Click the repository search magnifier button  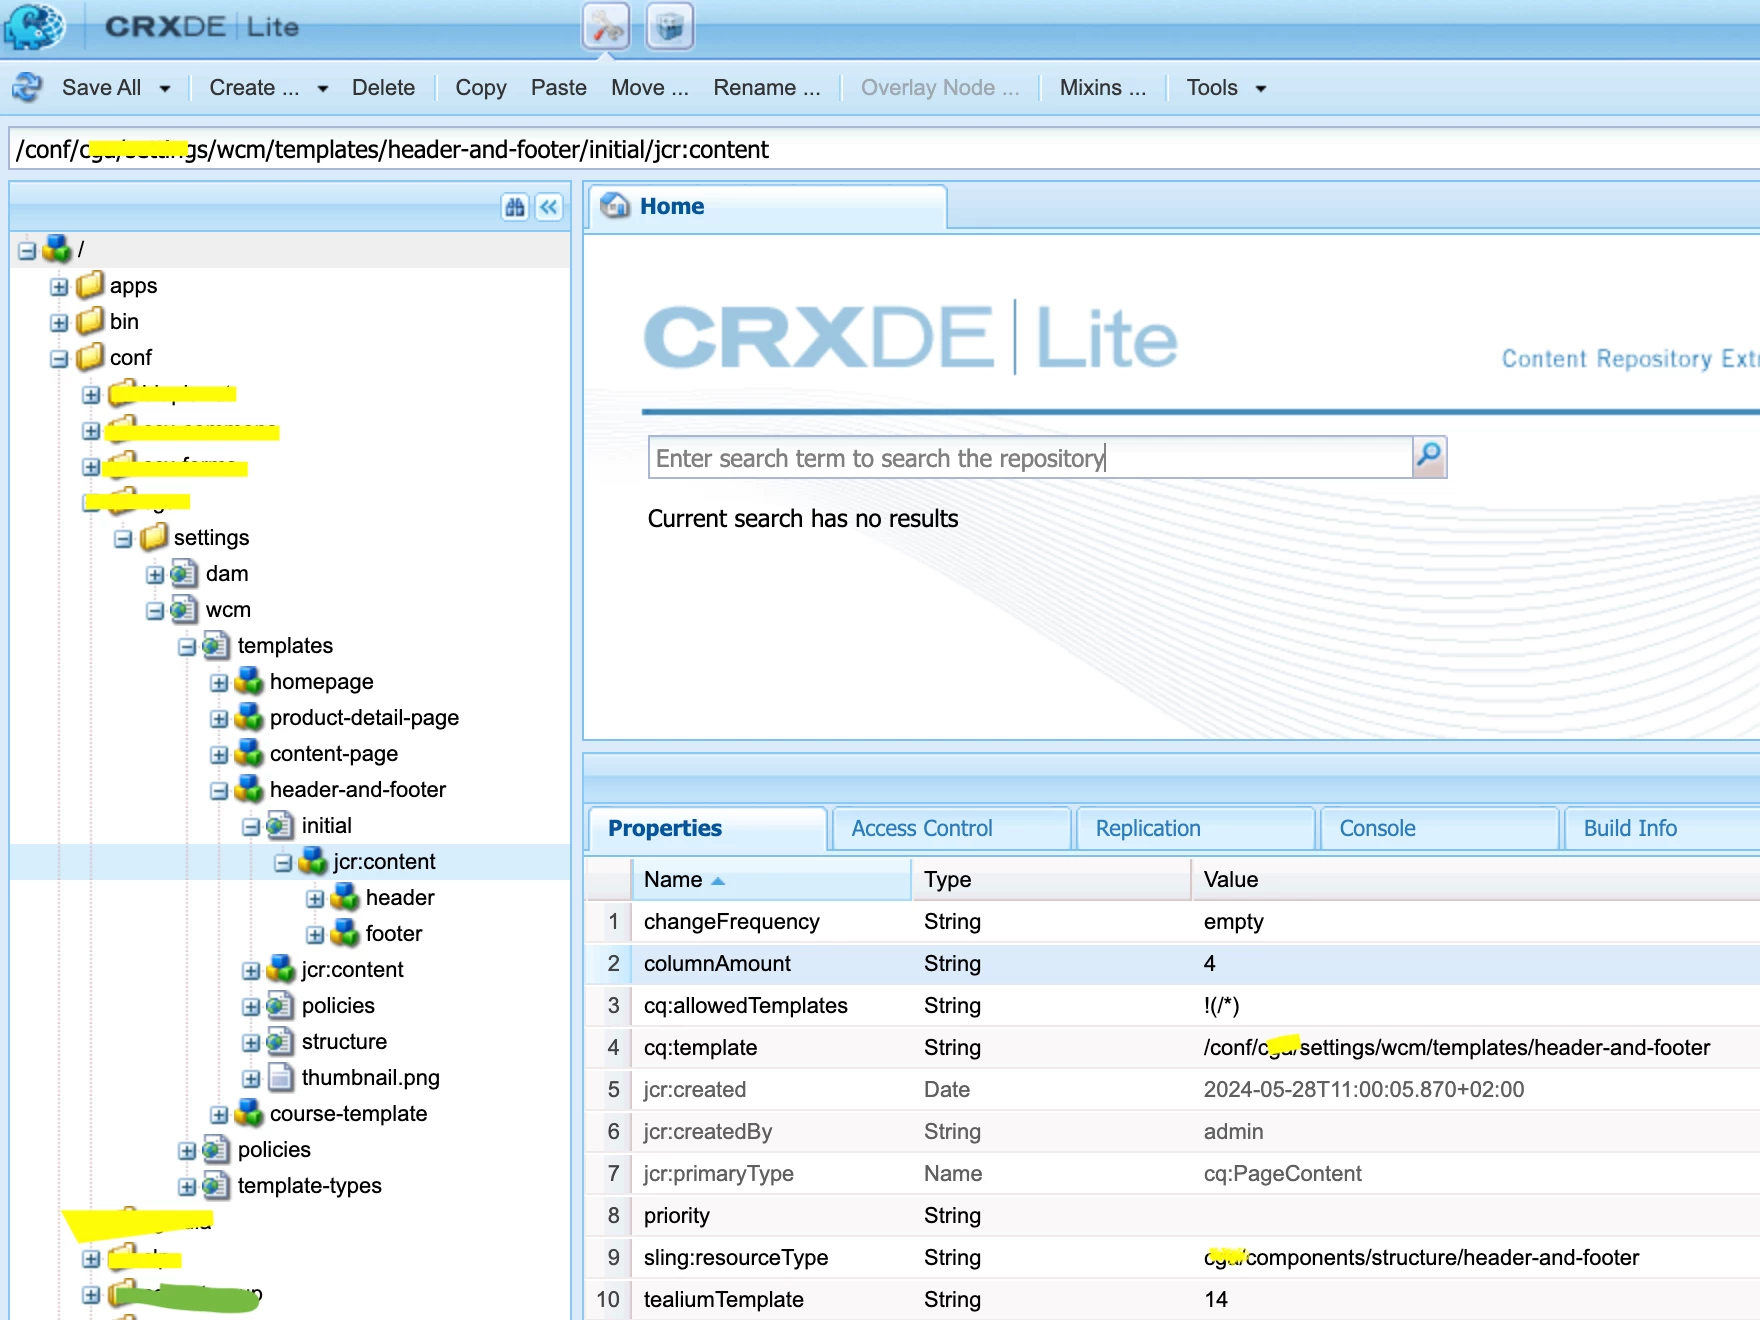[x=1429, y=457]
